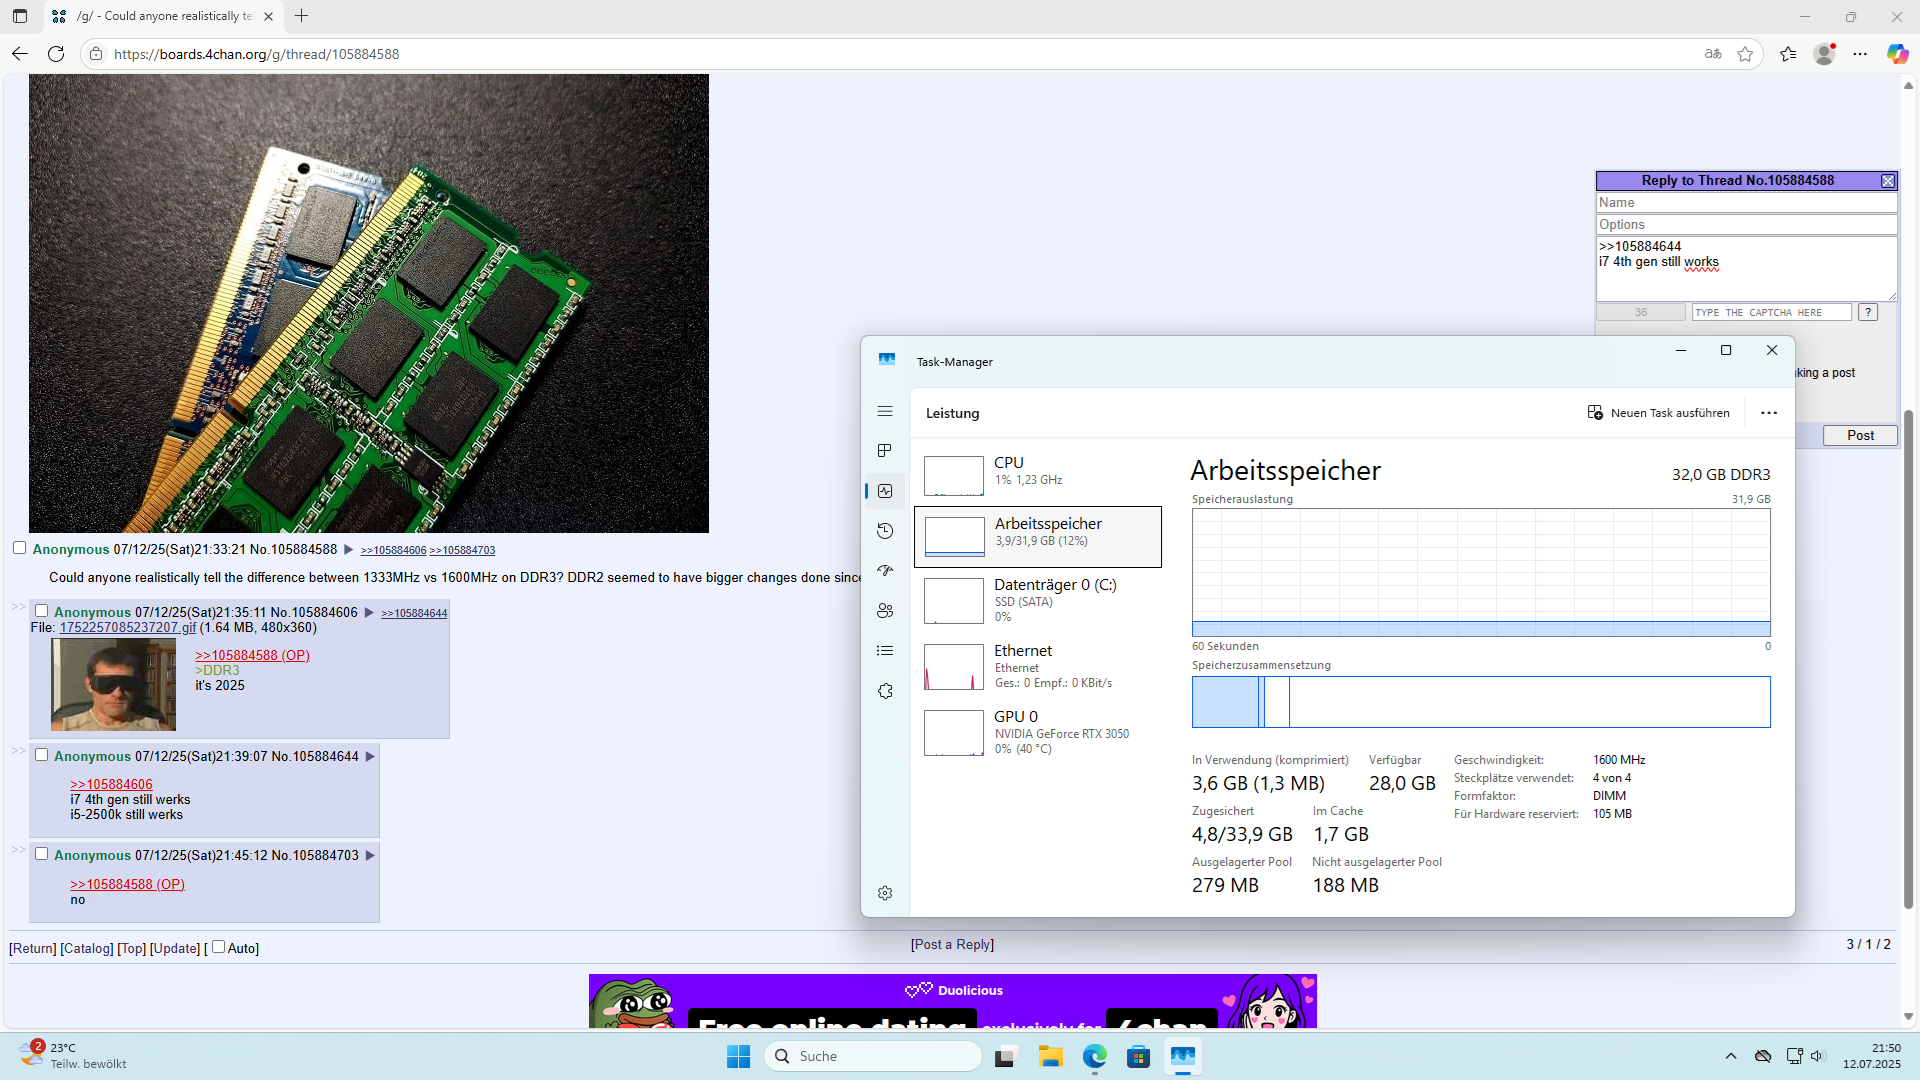The height and width of the screenshot is (1080, 1920).
Task: Open File Explorer from the taskbar
Action: point(1050,1056)
